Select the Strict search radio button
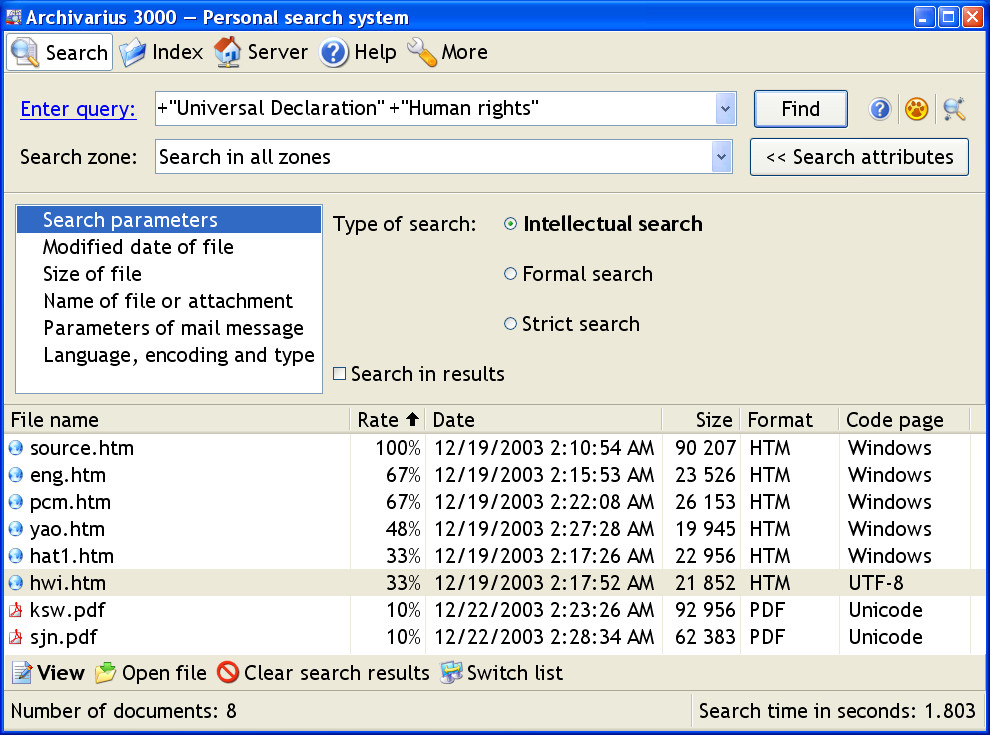Image resolution: width=990 pixels, height=735 pixels. [510, 324]
